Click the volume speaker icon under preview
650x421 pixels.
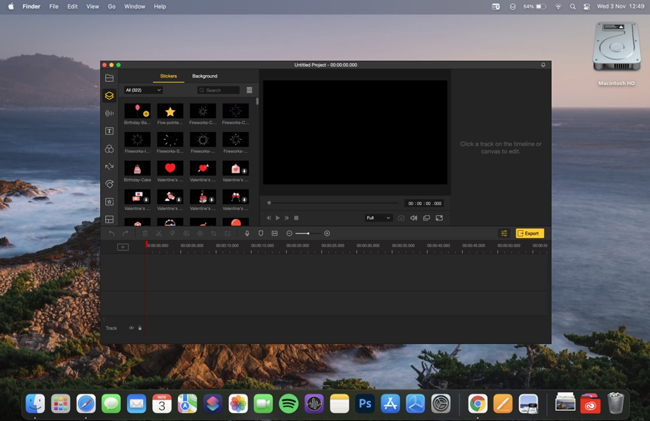coord(414,218)
